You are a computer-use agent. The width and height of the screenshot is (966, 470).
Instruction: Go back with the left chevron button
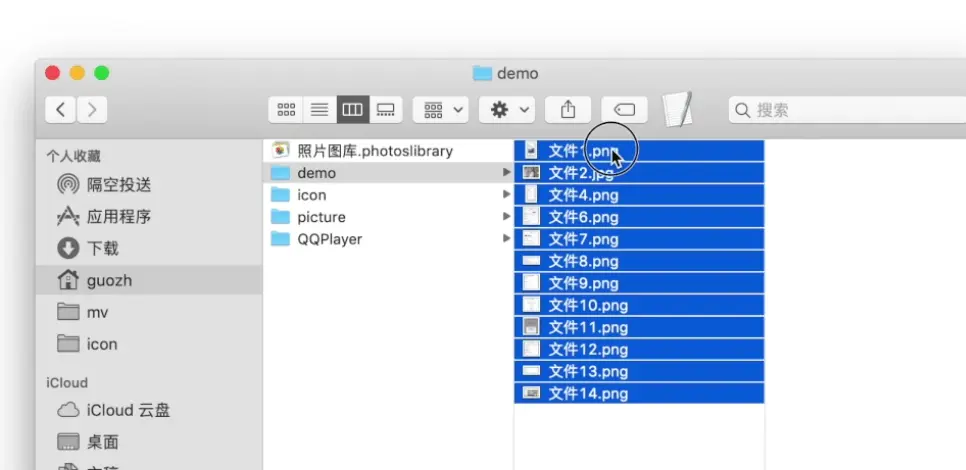coord(60,110)
